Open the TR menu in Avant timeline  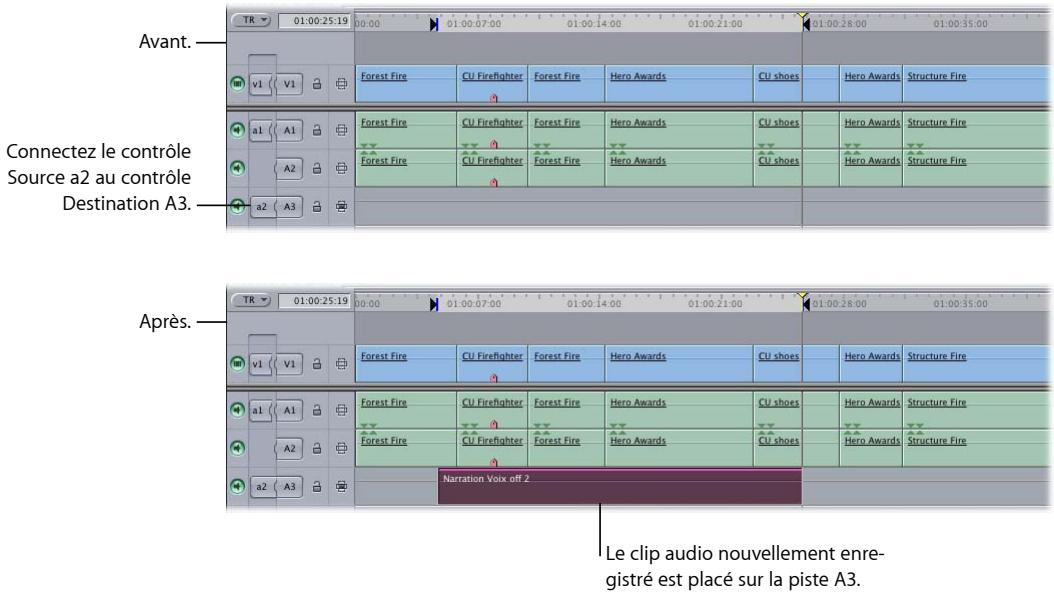coord(251,20)
